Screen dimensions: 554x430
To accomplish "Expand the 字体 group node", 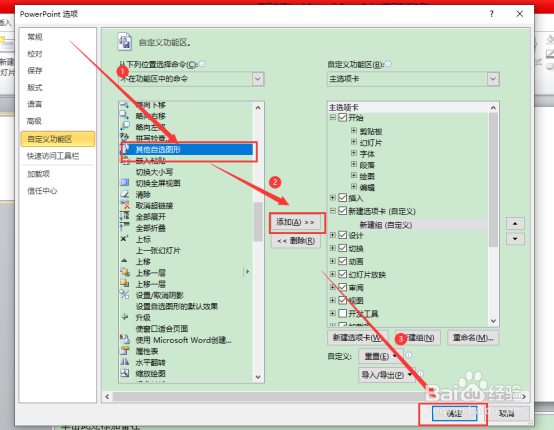I will click(x=354, y=153).
